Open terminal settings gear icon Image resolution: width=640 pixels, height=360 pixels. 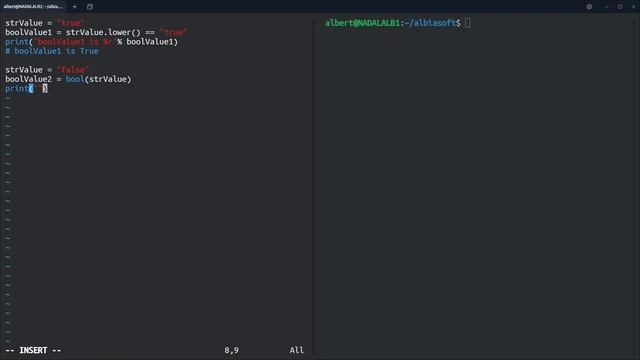589,7
